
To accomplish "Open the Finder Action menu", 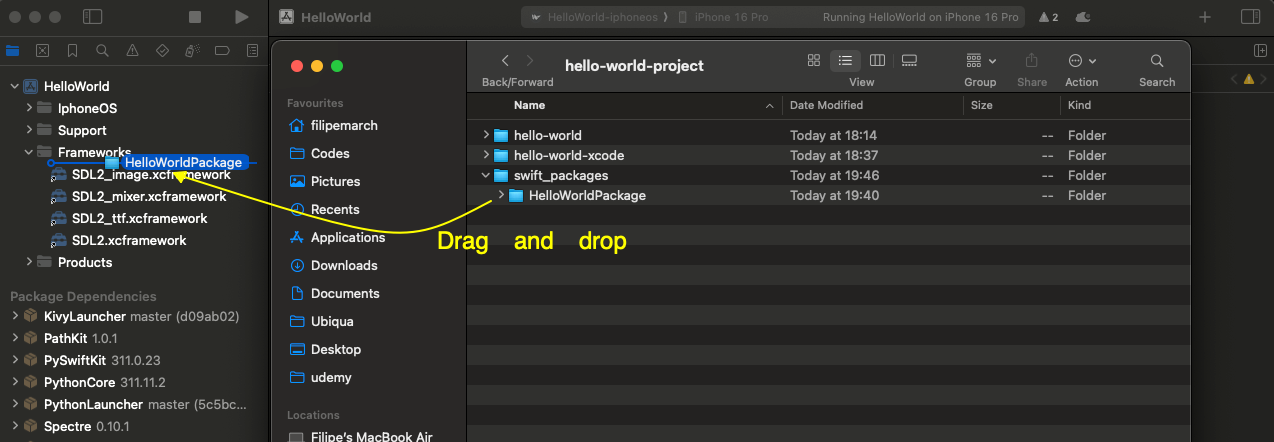I will (1082, 60).
